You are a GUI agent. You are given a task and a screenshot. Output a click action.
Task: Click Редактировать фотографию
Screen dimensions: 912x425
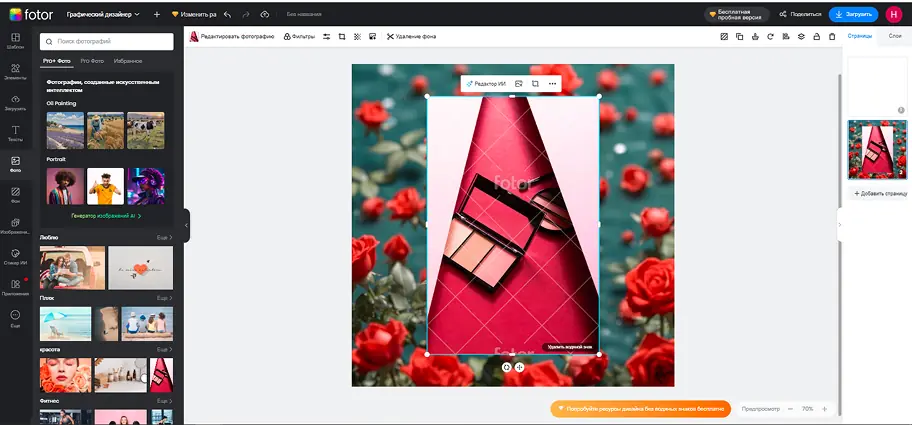232,37
